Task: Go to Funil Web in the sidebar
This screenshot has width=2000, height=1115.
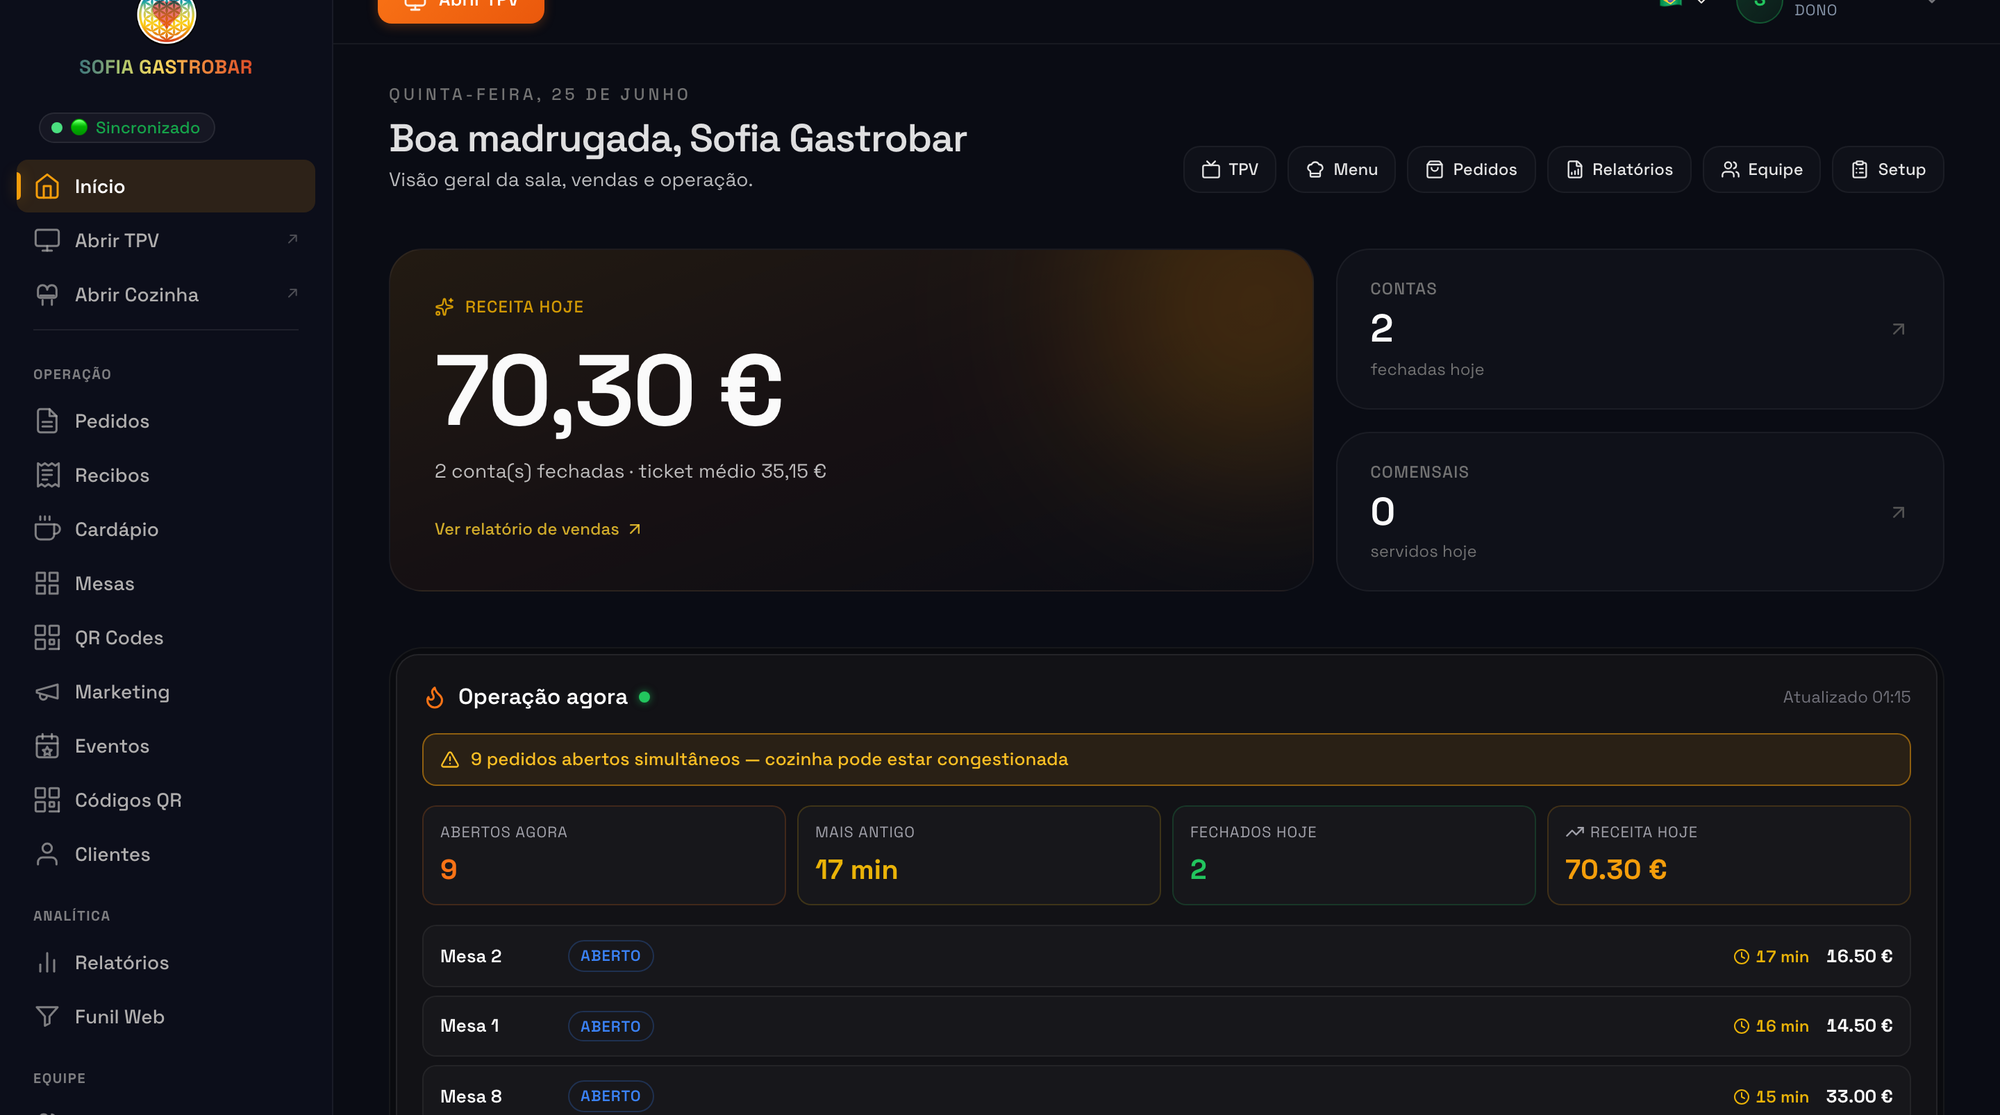Action: click(x=166, y=1016)
